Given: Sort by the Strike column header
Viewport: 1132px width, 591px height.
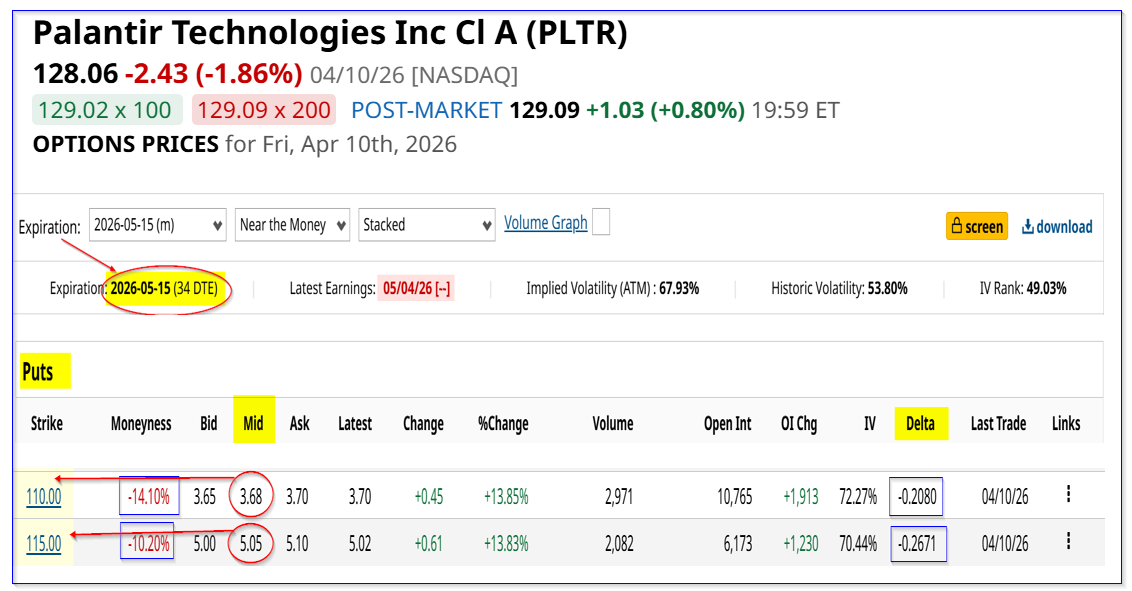Looking at the screenshot, I should (46, 423).
